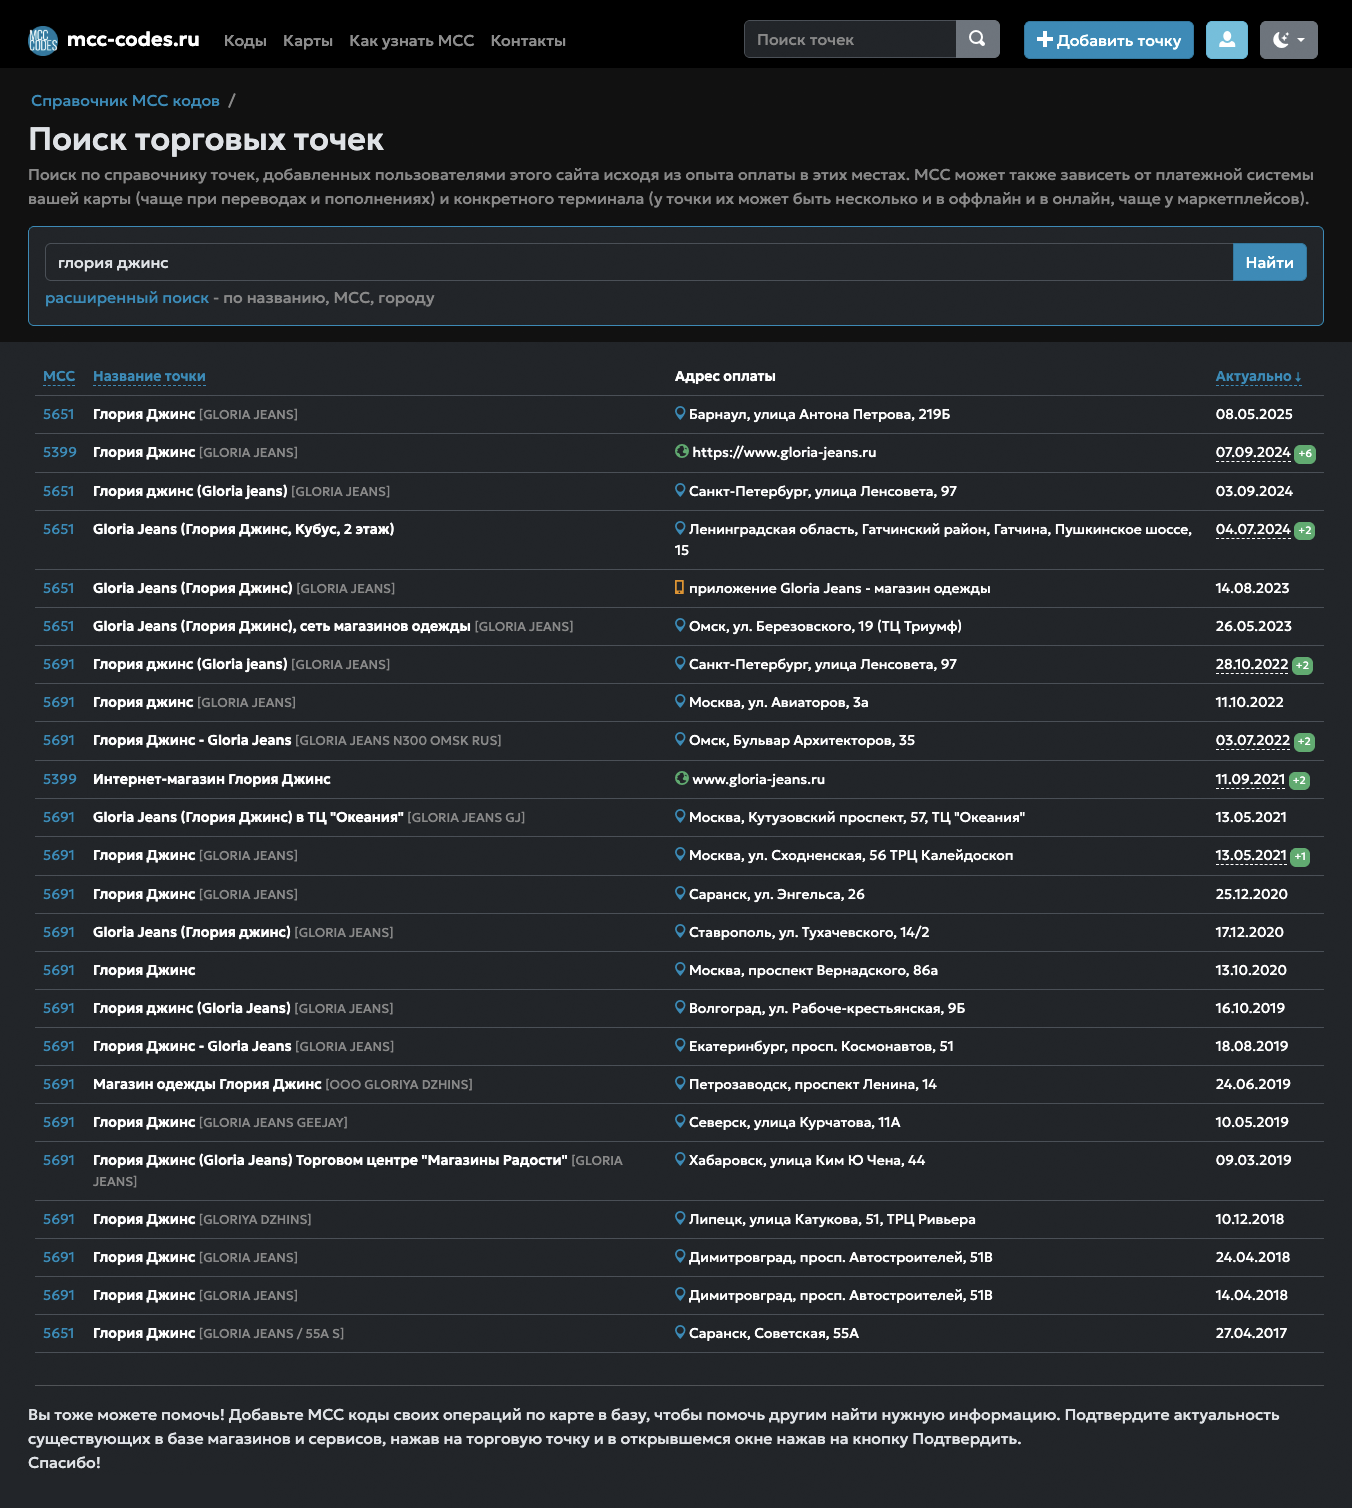Viewport: 1352px width, 1508px height.
Task: Click map pin icon for Хабаровск, улица Ким Ю Чена
Action: pyautogui.click(x=680, y=1159)
